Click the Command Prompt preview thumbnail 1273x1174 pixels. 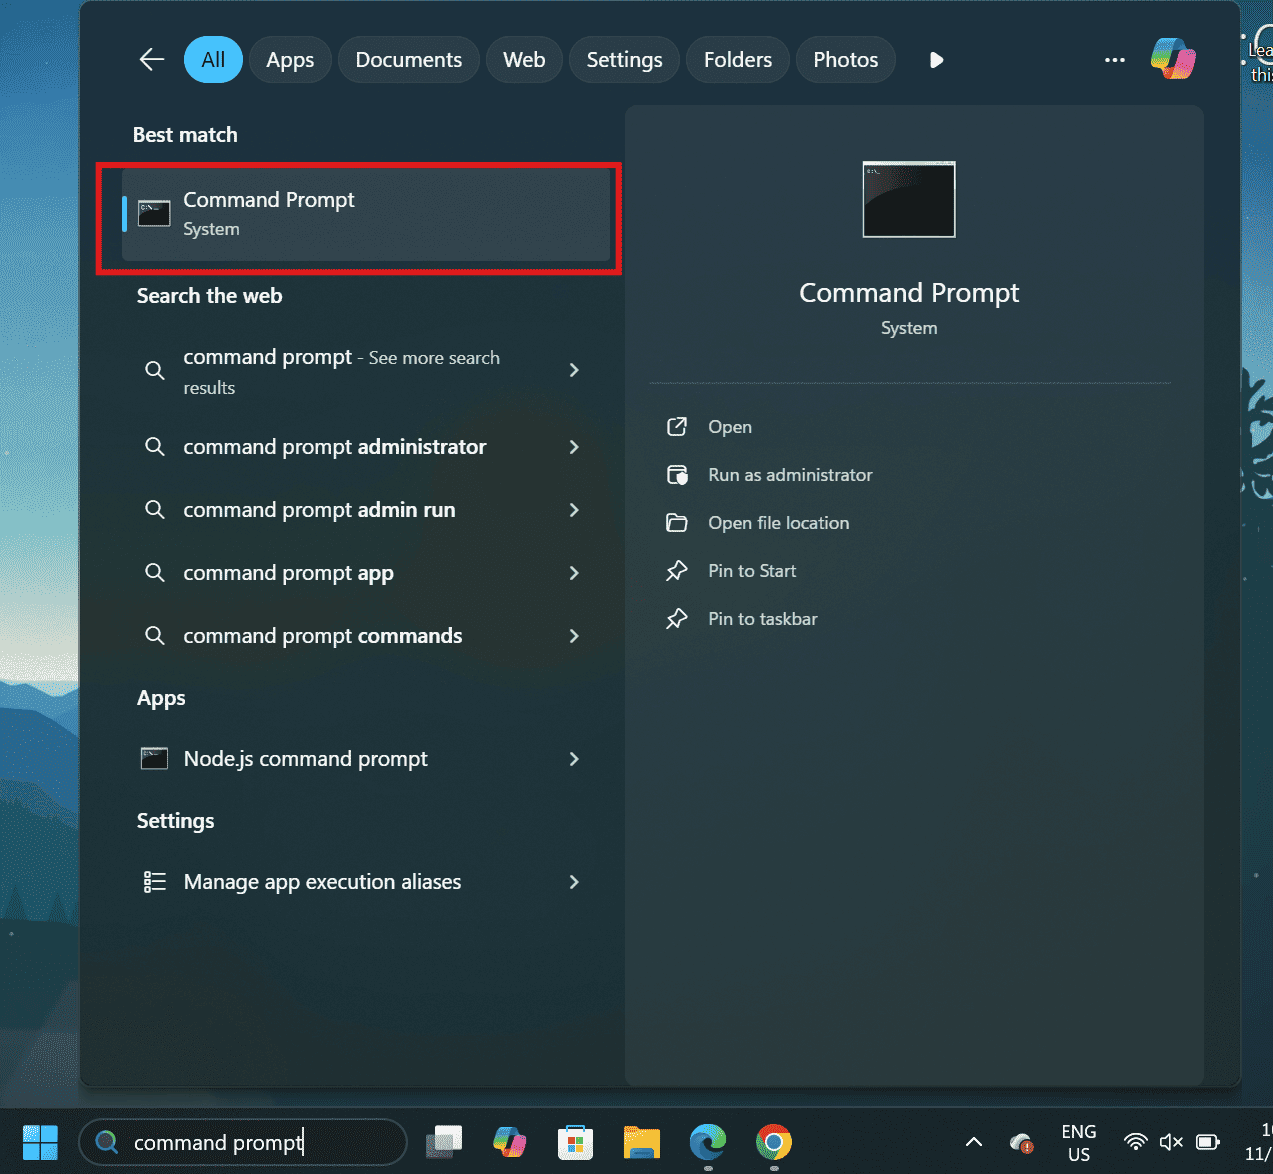908,199
